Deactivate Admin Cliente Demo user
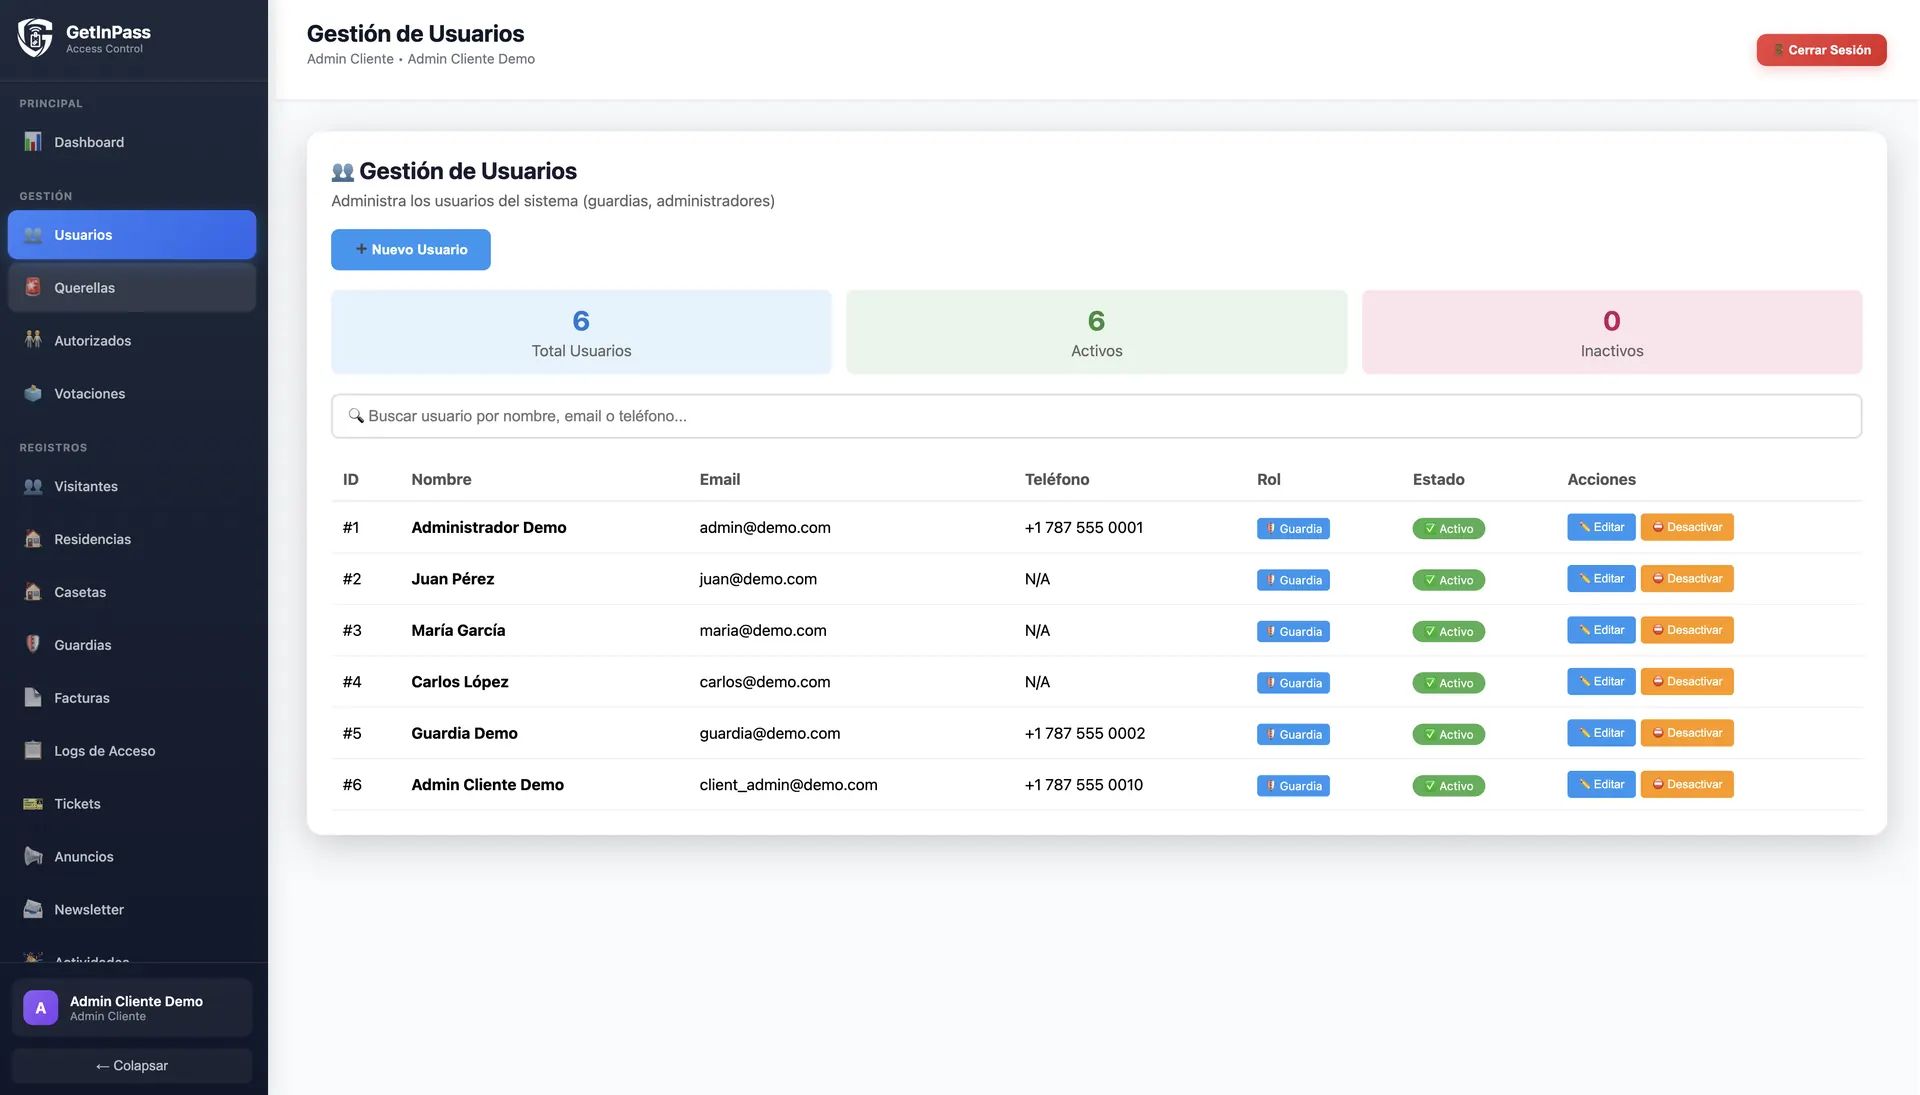 (x=1687, y=785)
